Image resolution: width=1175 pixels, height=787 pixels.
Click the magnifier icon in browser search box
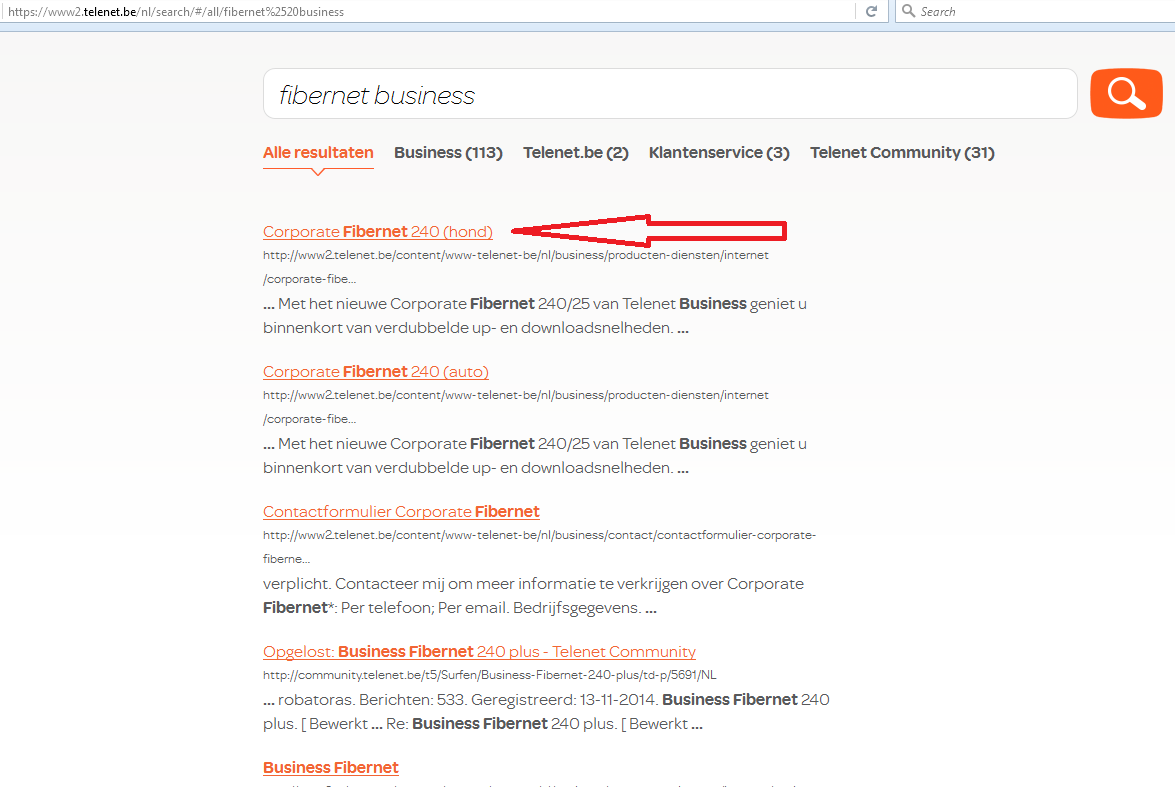point(908,11)
